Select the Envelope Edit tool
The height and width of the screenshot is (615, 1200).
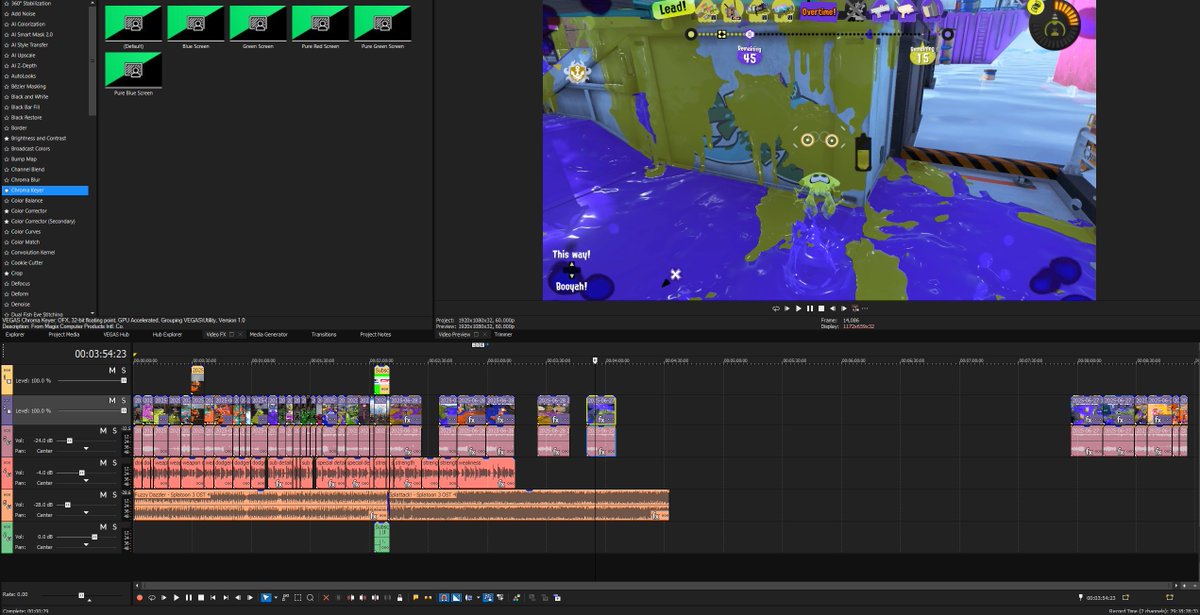(x=286, y=598)
